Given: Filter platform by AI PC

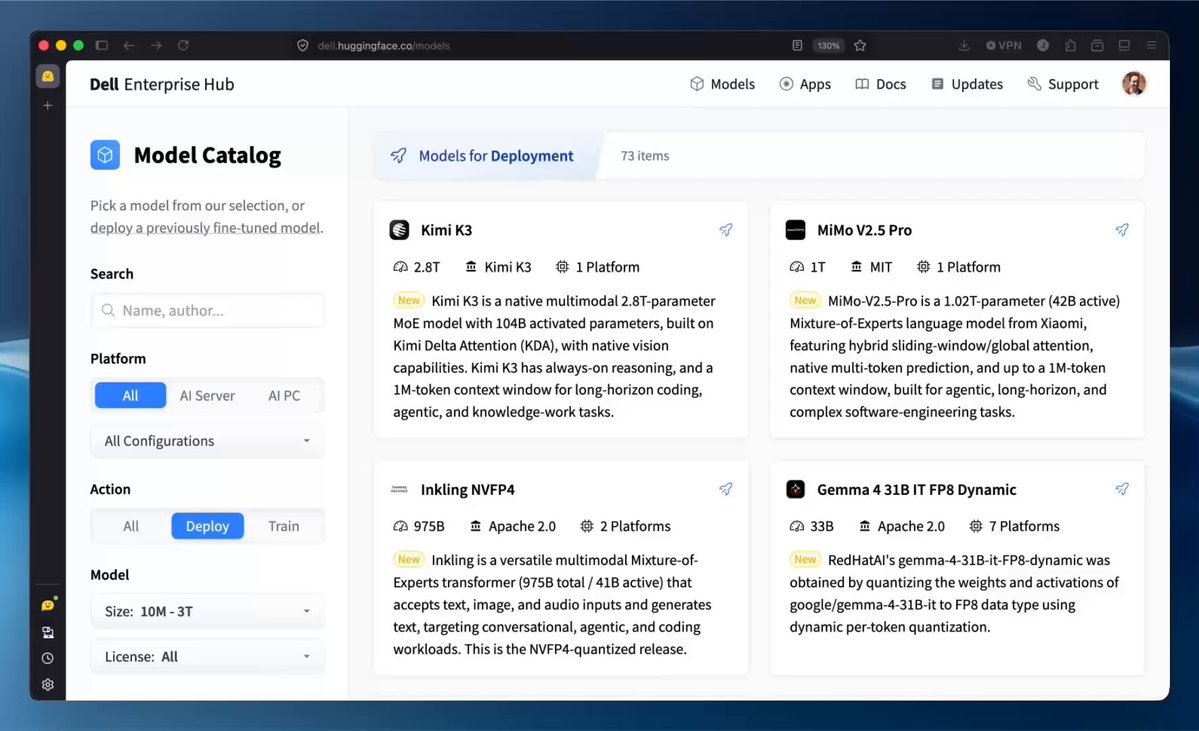Looking at the screenshot, I should pos(284,395).
